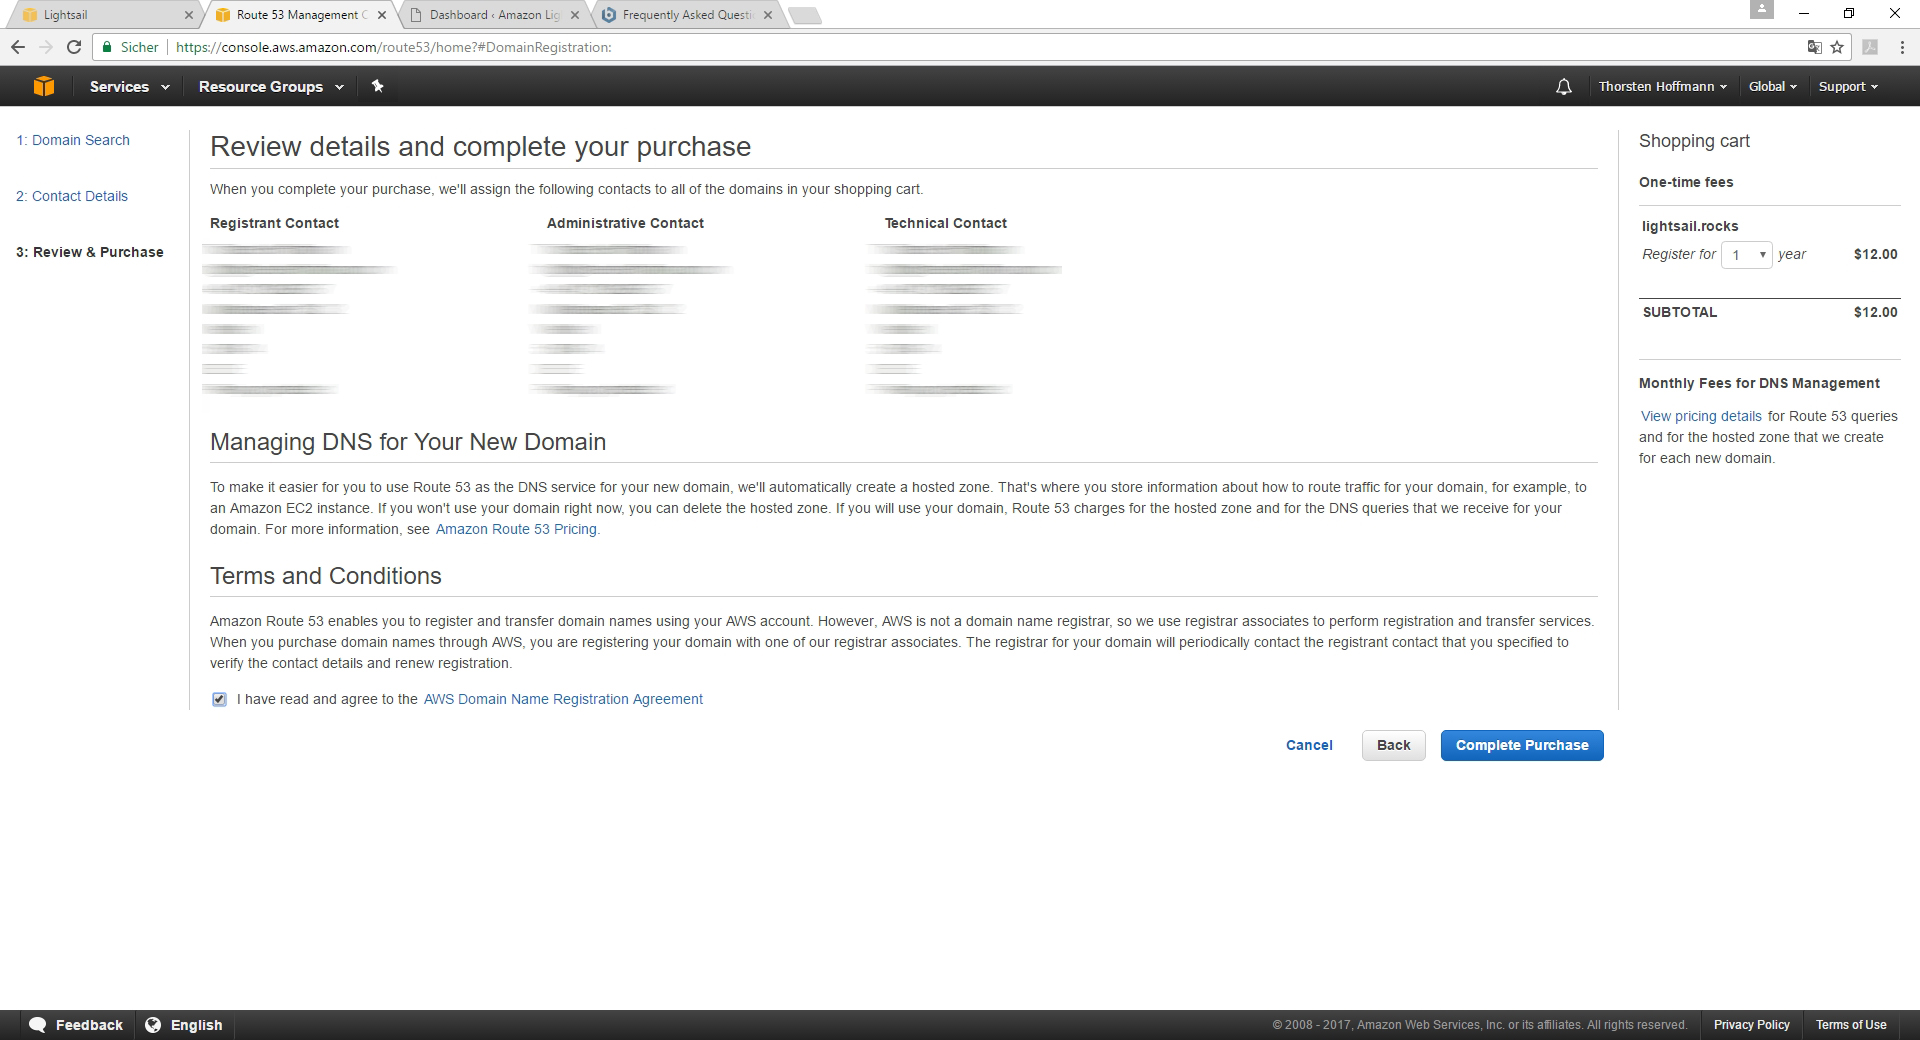This screenshot has height=1040, width=1920.
Task: Click the PDF extension icon in toolbar
Action: point(1870,47)
